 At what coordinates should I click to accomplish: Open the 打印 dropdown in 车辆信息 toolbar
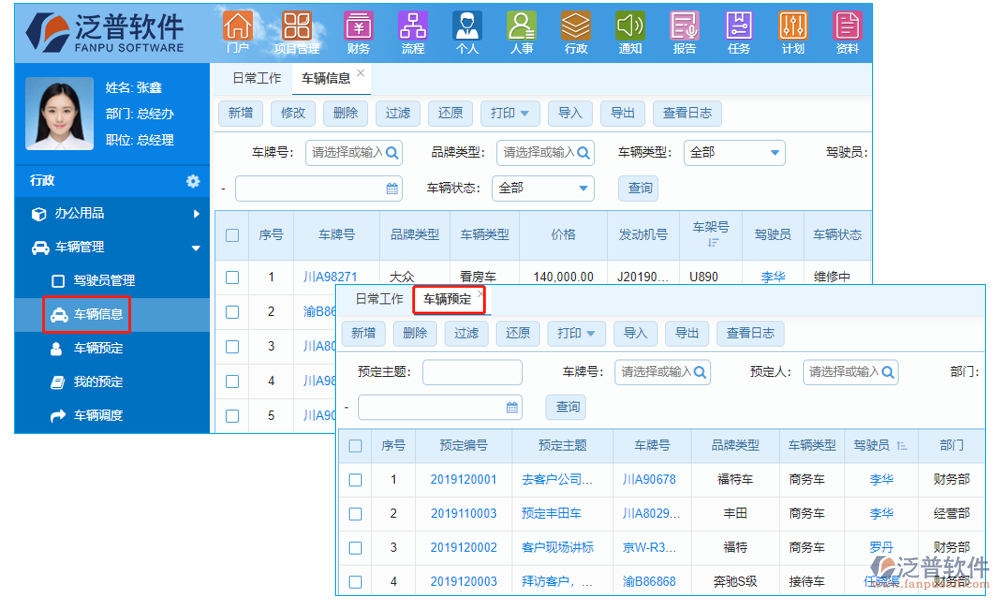511,113
